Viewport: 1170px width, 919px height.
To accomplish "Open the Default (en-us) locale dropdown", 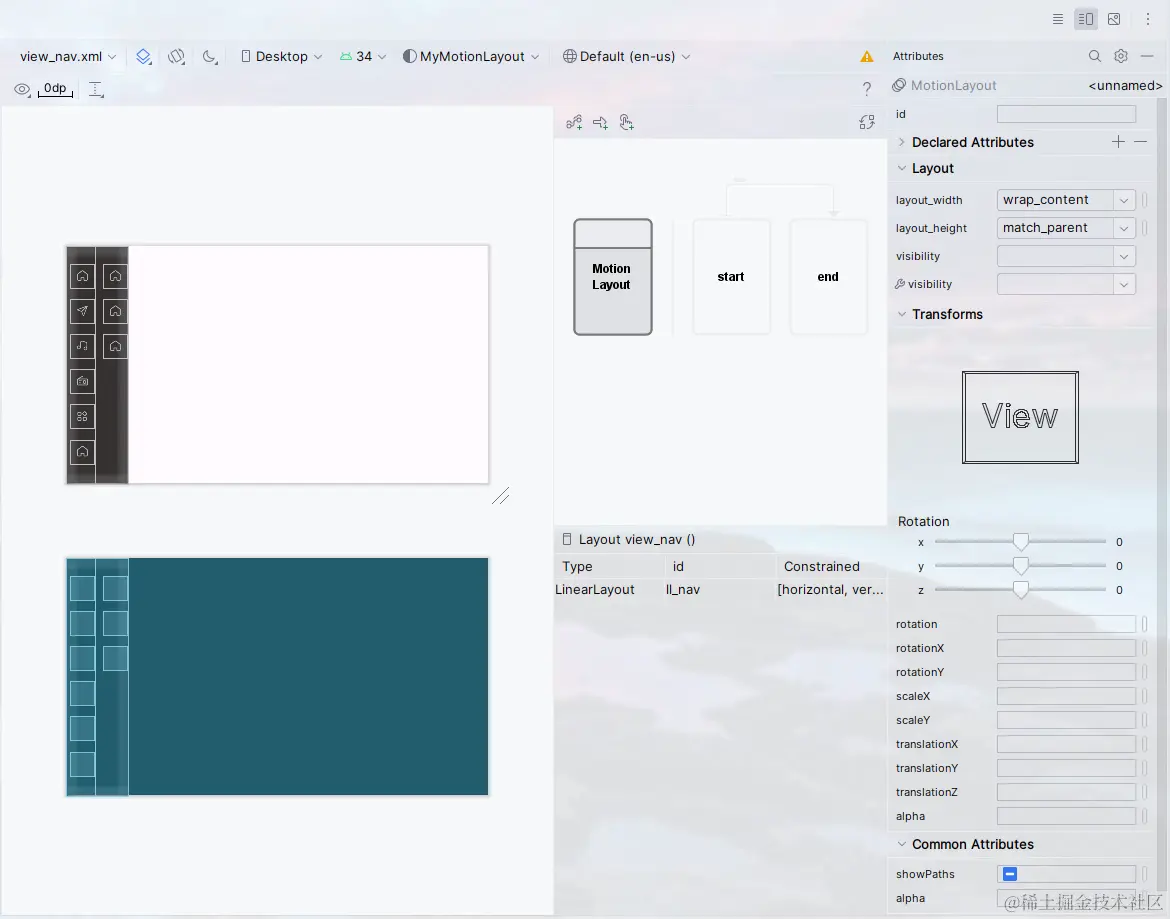I will (627, 57).
